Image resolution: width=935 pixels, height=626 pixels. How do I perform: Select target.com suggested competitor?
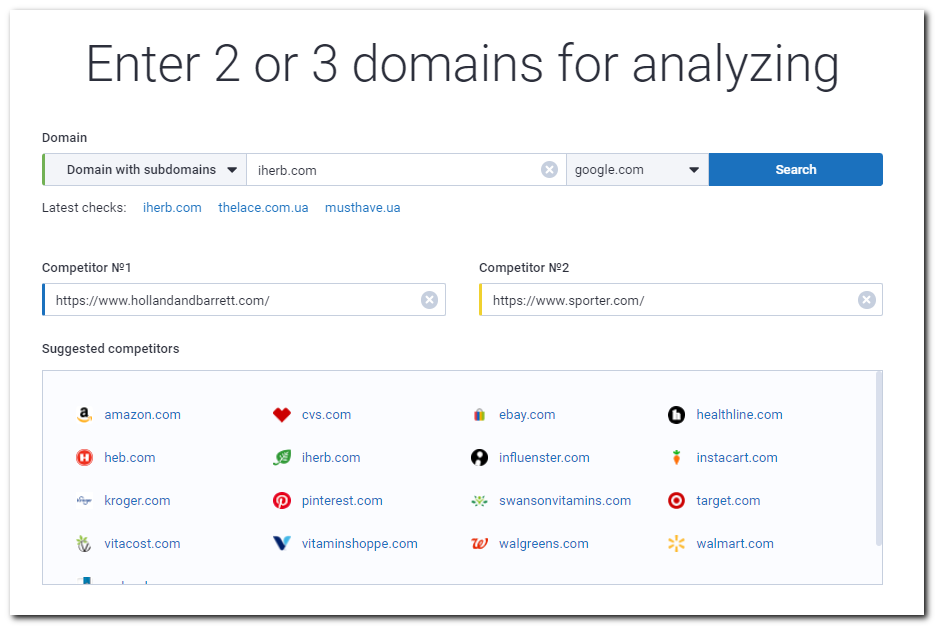click(728, 500)
